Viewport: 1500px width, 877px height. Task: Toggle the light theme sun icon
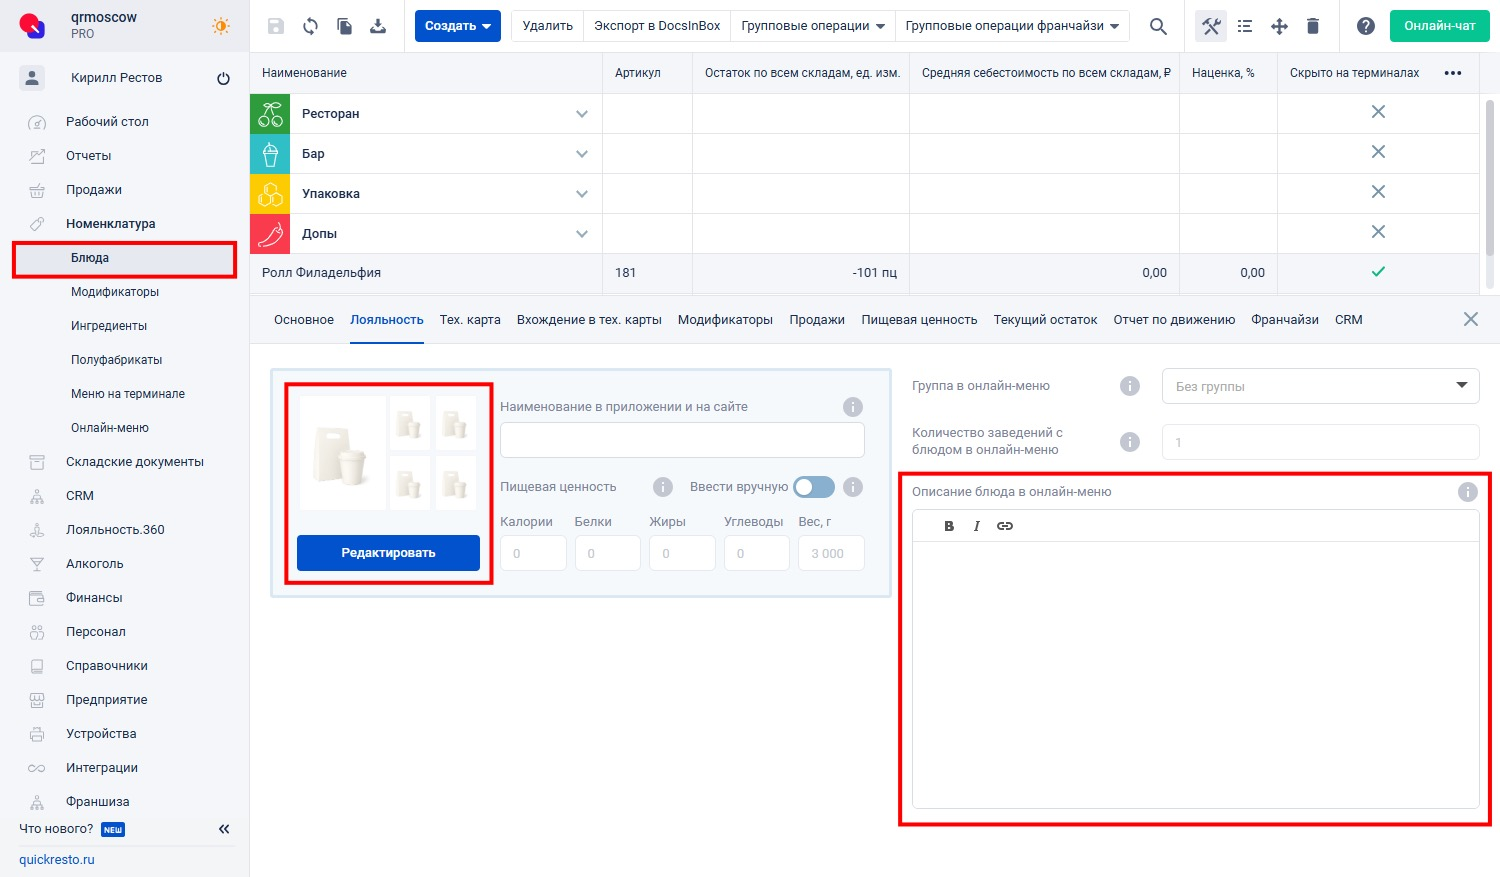(x=220, y=27)
